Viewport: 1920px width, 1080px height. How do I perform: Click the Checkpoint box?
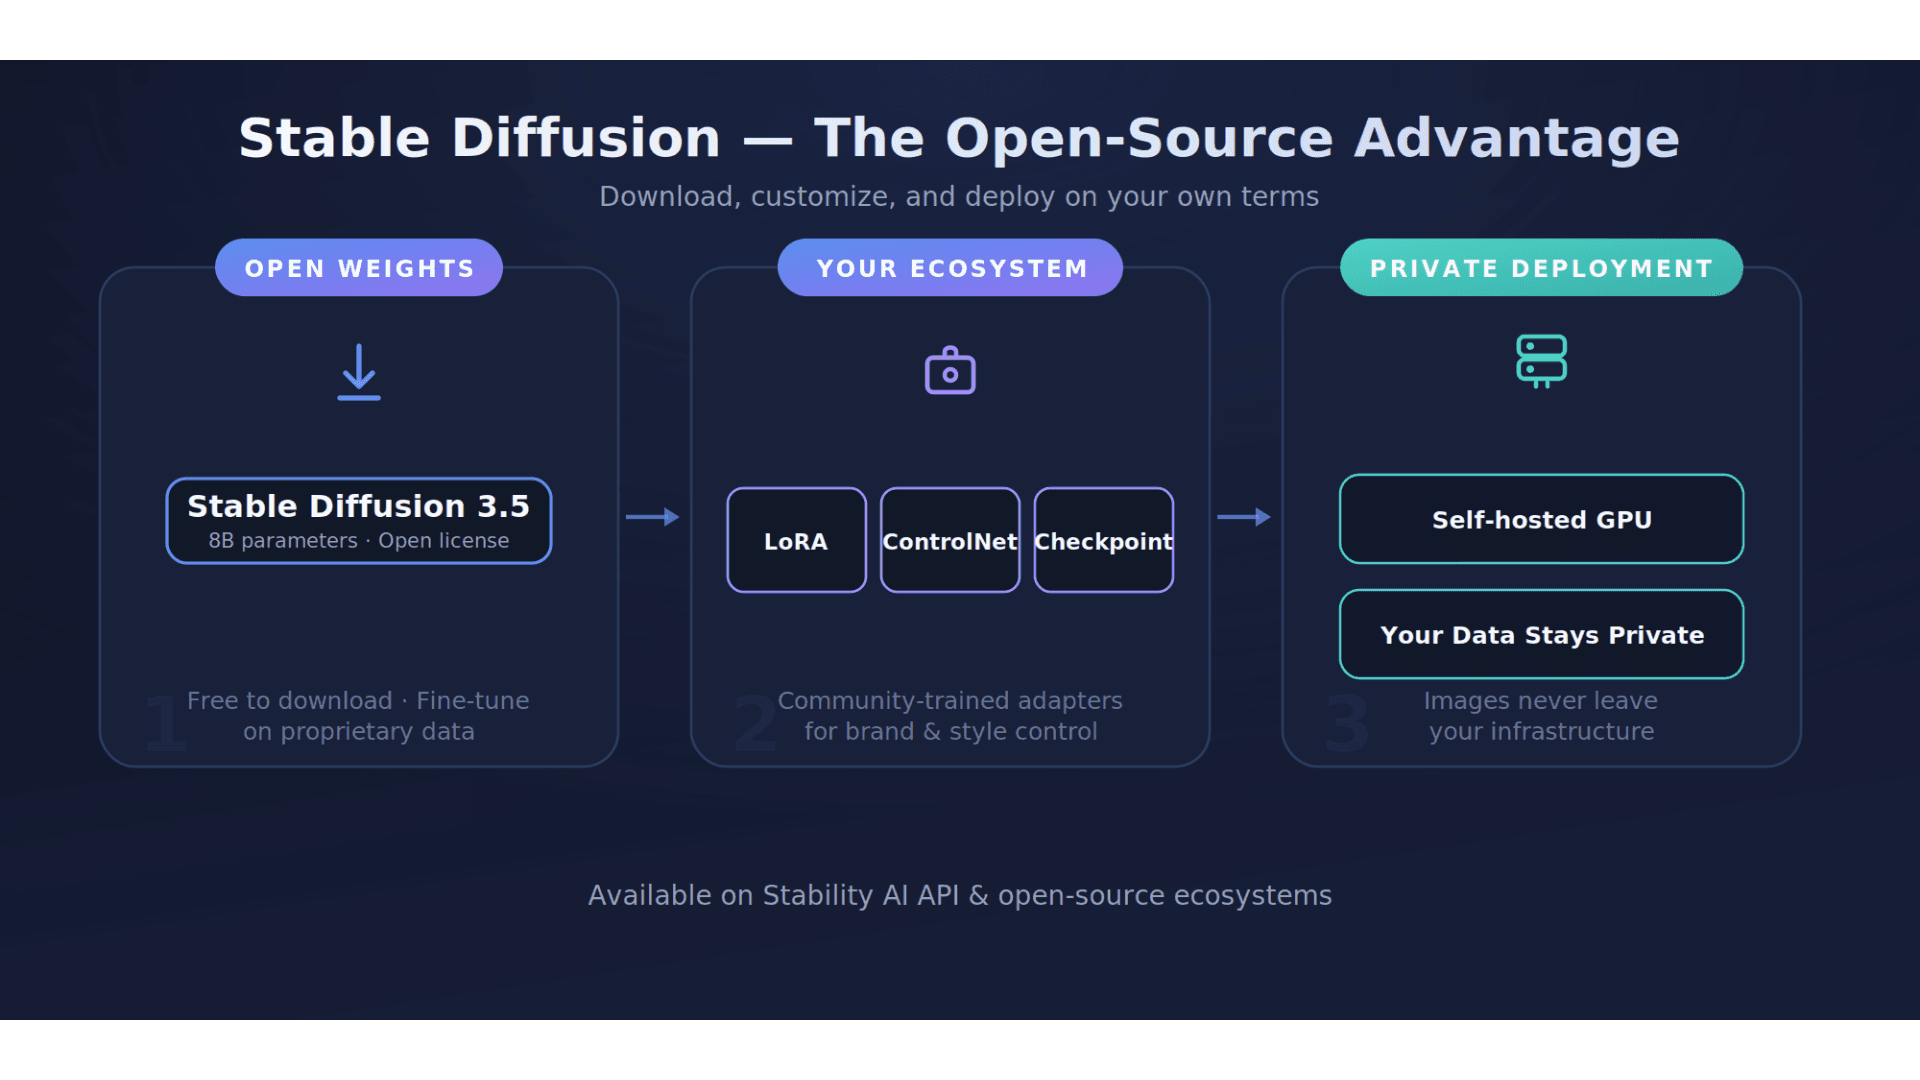pos(1104,540)
